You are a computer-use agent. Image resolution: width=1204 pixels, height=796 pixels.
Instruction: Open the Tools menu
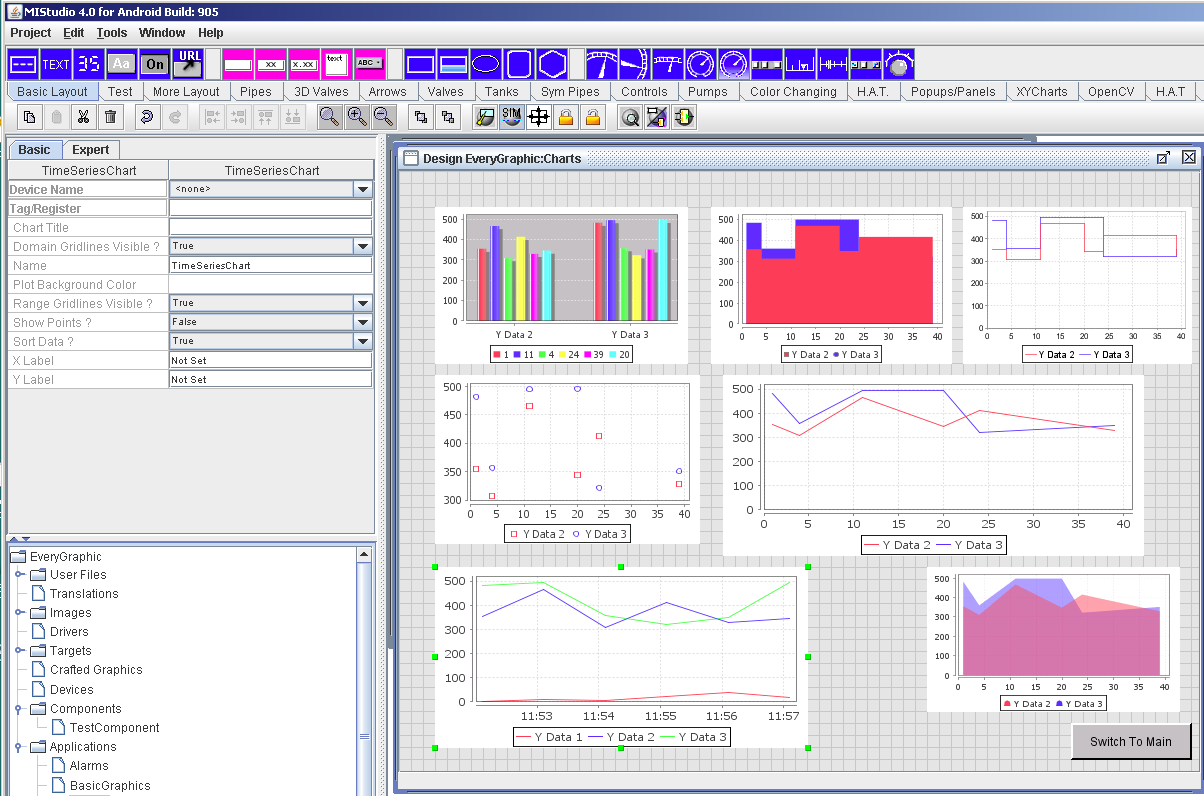pos(111,33)
